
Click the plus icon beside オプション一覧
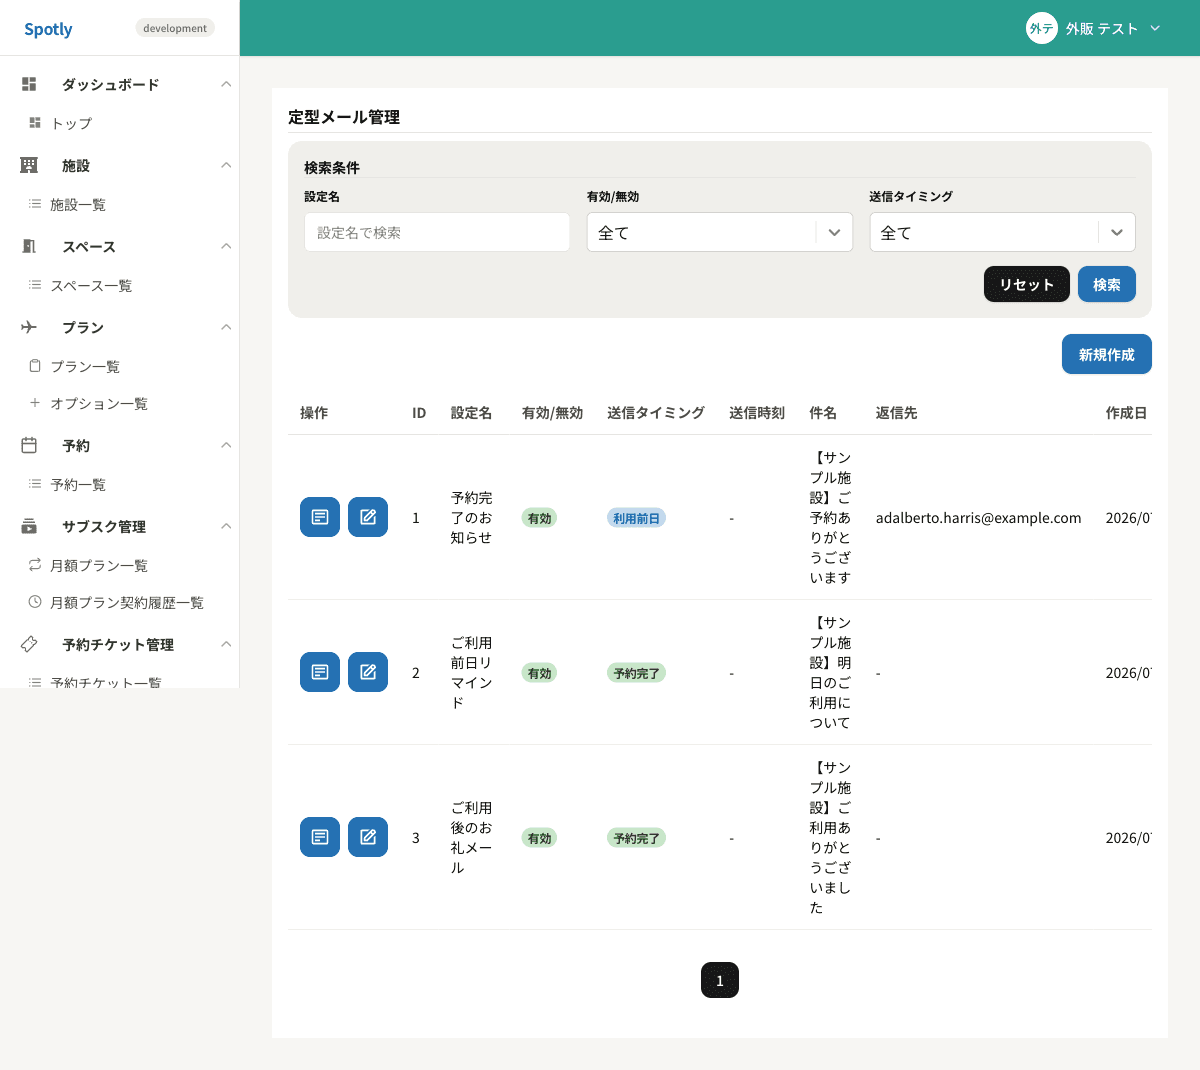(x=35, y=403)
